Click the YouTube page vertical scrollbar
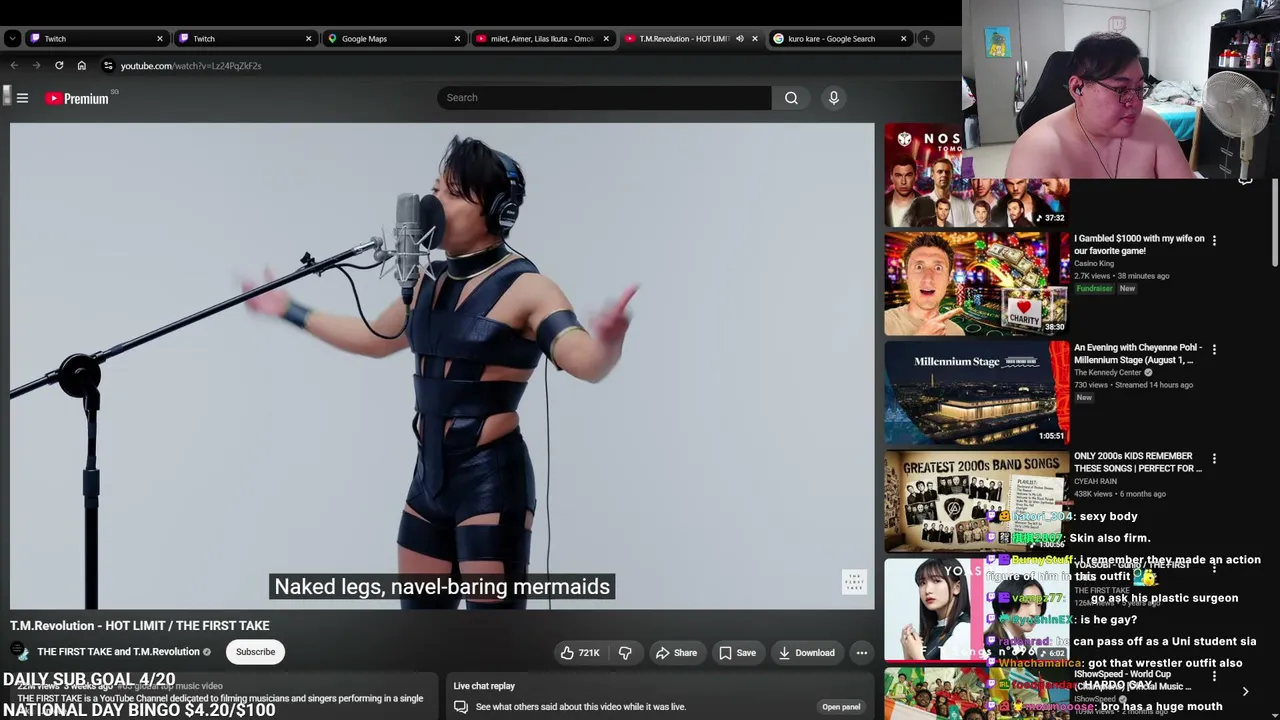Viewport: 1280px width, 720px height. click(1275, 224)
